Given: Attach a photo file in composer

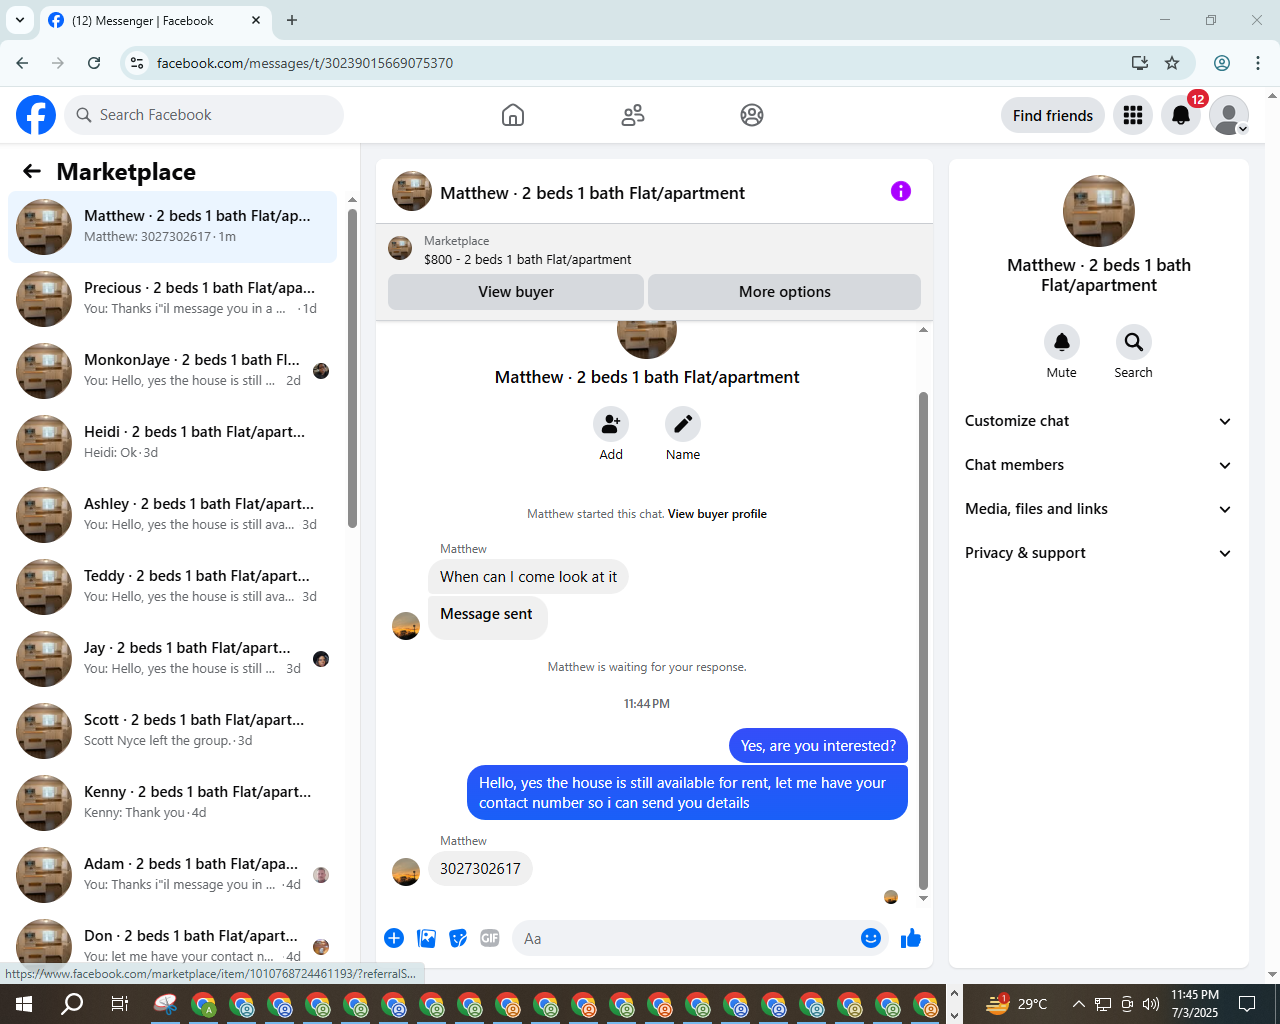Looking at the screenshot, I should [x=427, y=938].
